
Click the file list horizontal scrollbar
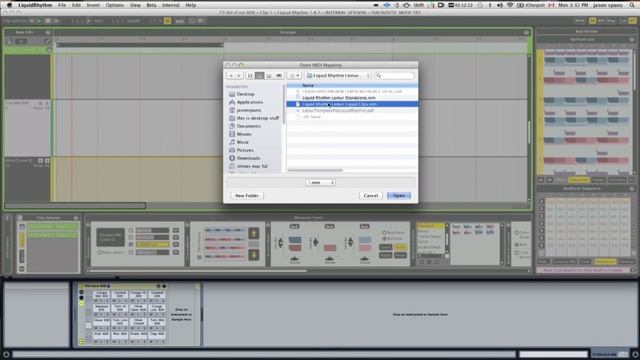click(315, 170)
